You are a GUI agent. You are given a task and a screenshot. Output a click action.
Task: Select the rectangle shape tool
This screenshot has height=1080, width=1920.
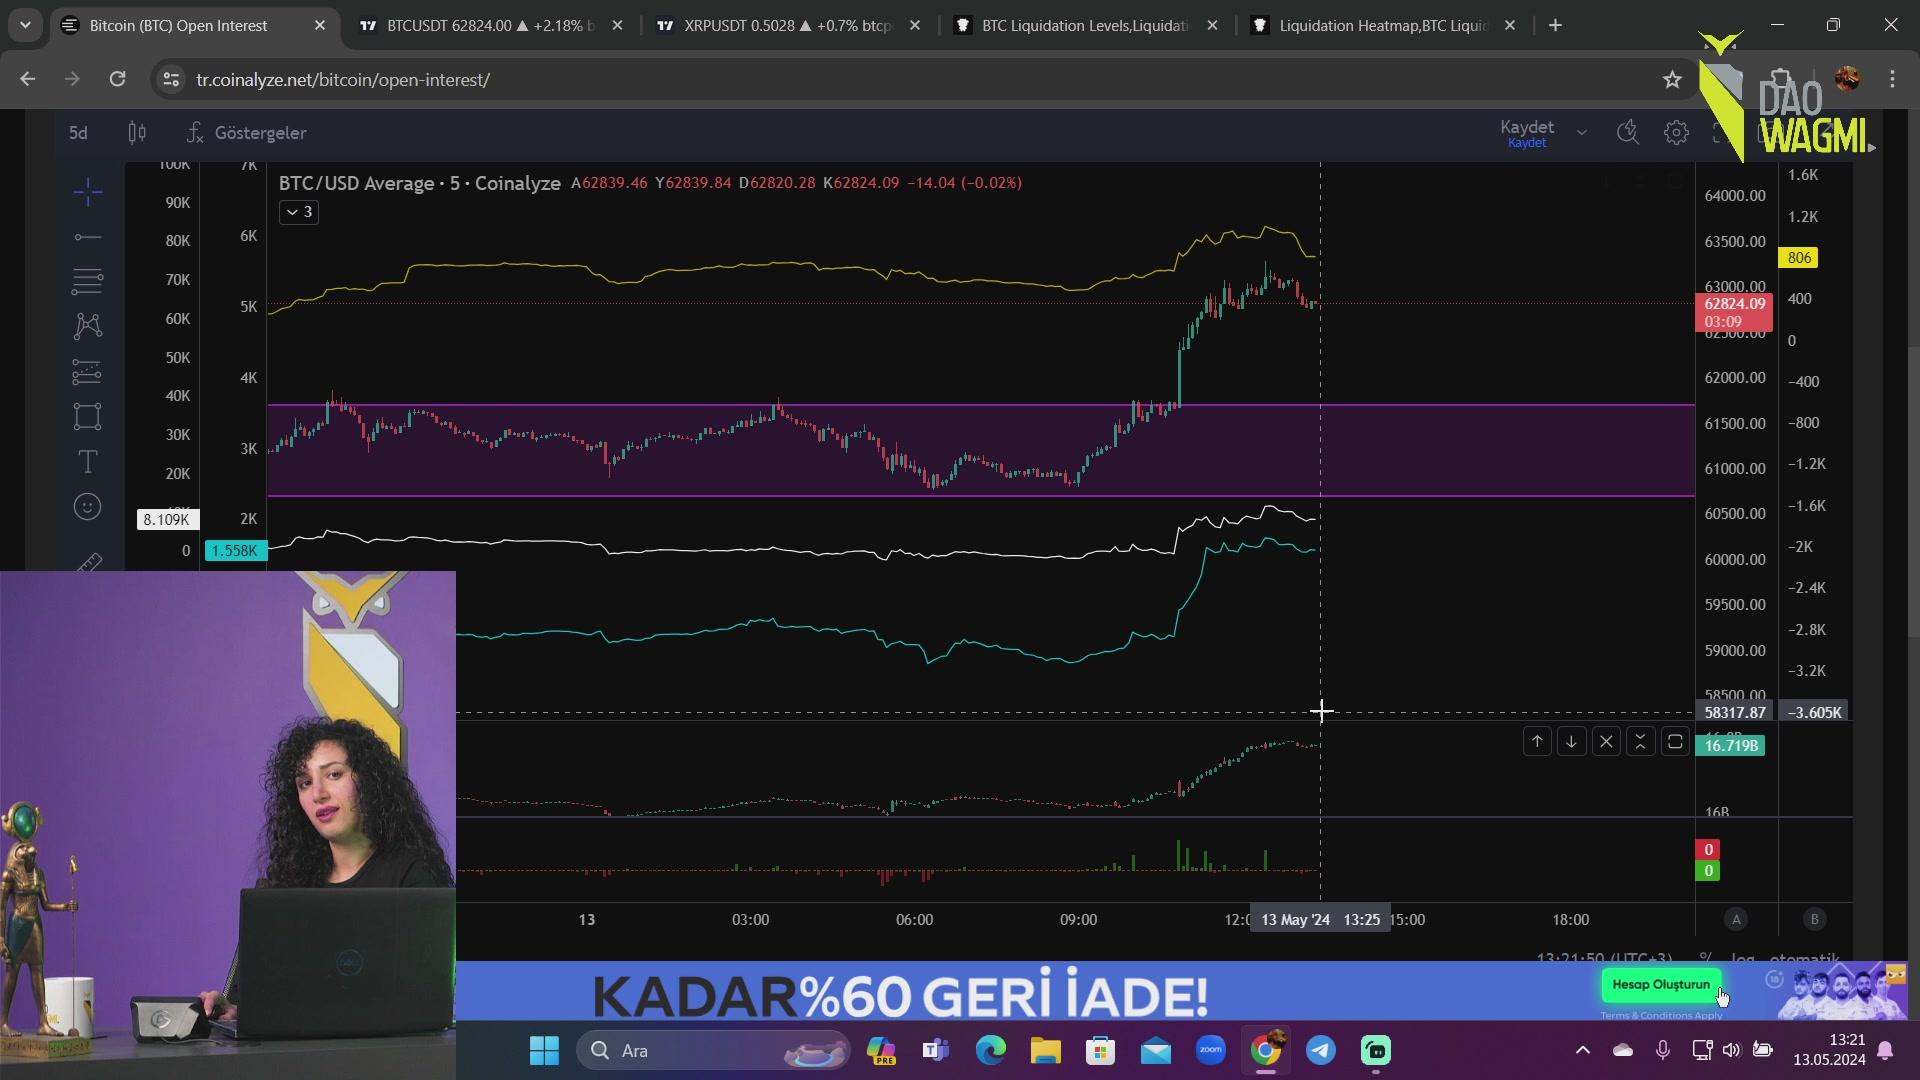point(88,416)
